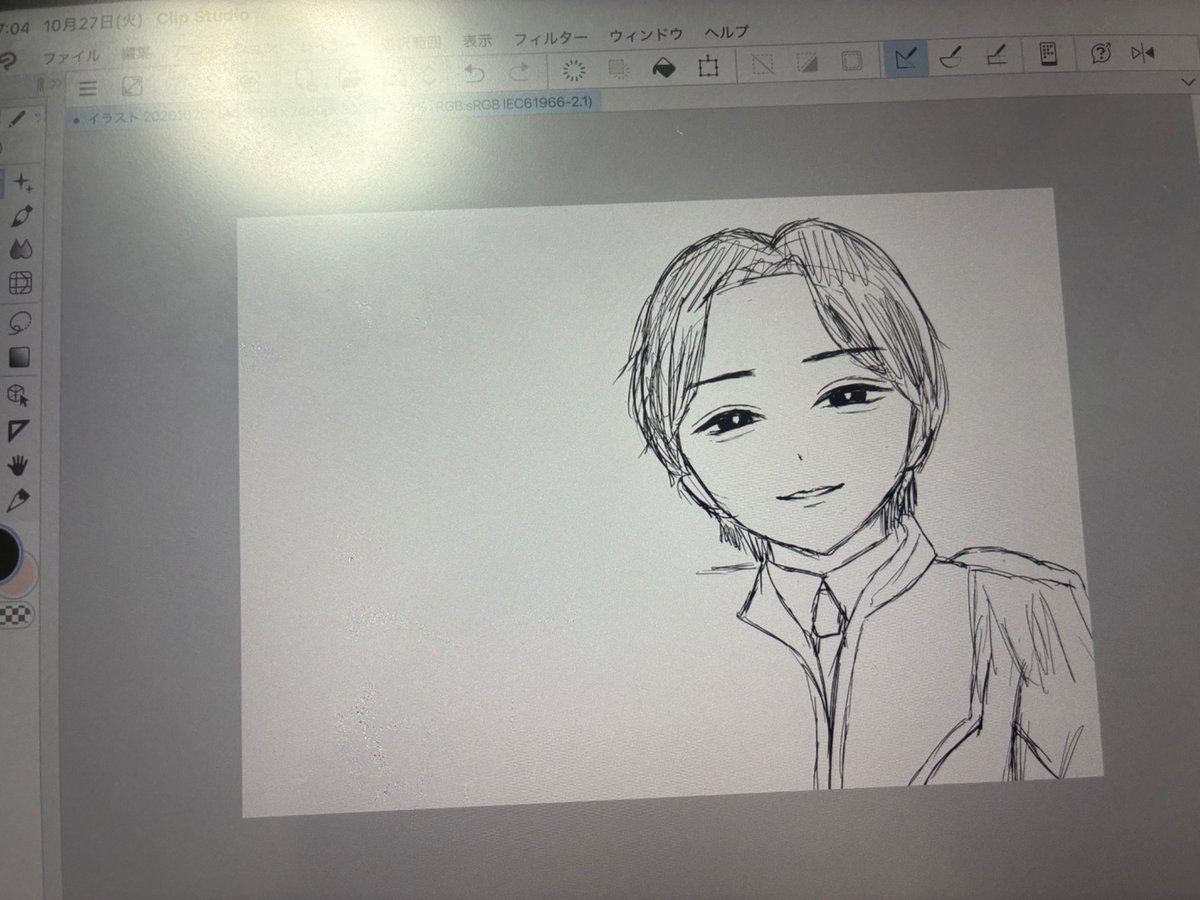Viewport: 1200px width, 900px height.
Task: Open the ファイル menu
Action: click(70, 57)
